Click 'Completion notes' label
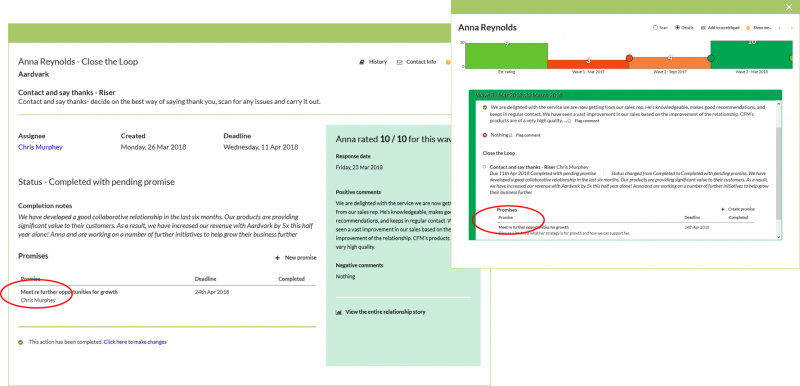 click(45, 206)
